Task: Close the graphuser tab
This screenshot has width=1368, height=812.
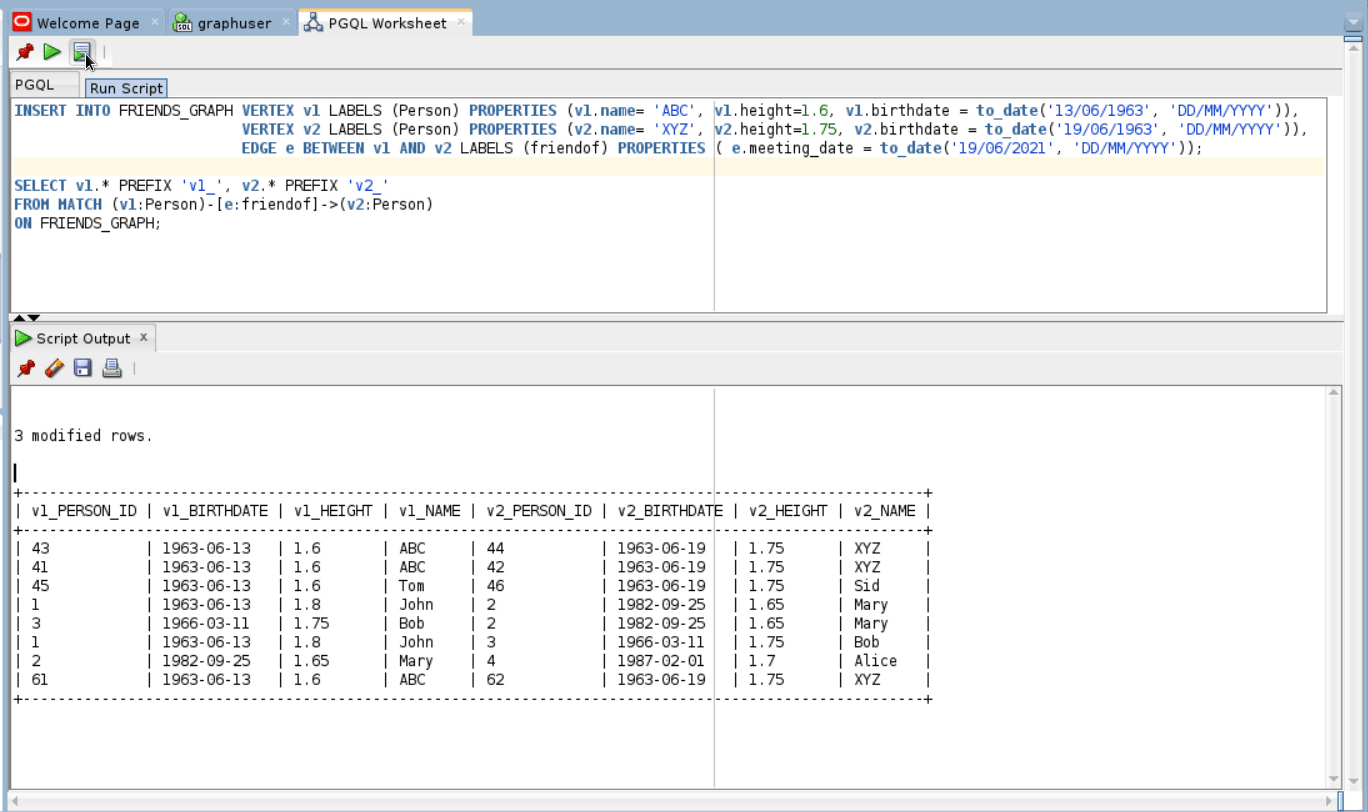Action: click(286, 22)
